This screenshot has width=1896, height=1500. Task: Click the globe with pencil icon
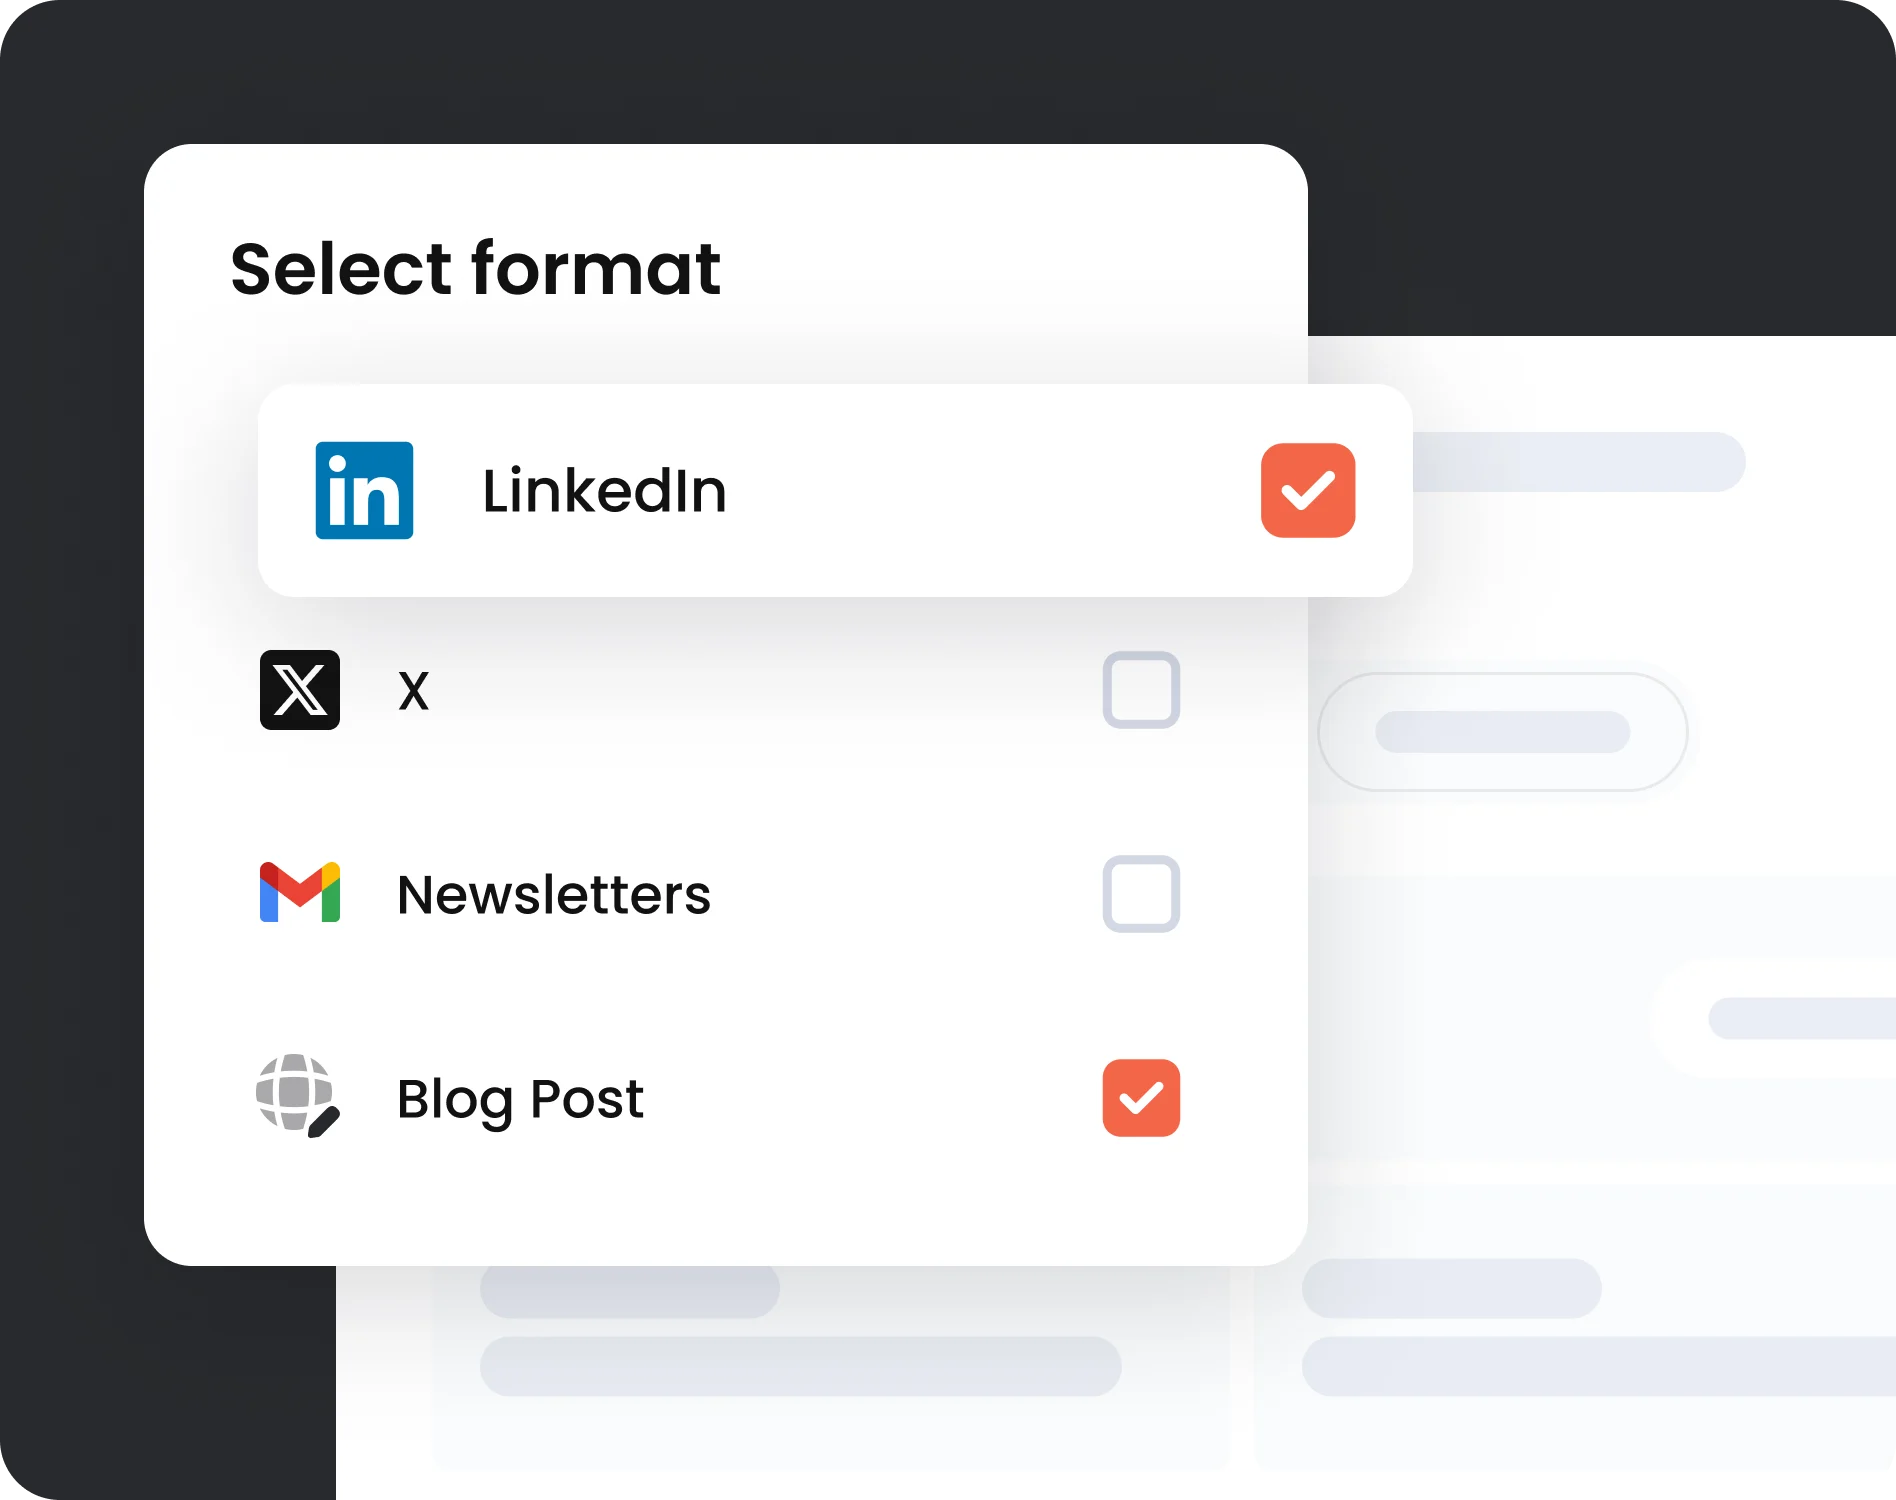pyautogui.click(x=298, y=1095)
